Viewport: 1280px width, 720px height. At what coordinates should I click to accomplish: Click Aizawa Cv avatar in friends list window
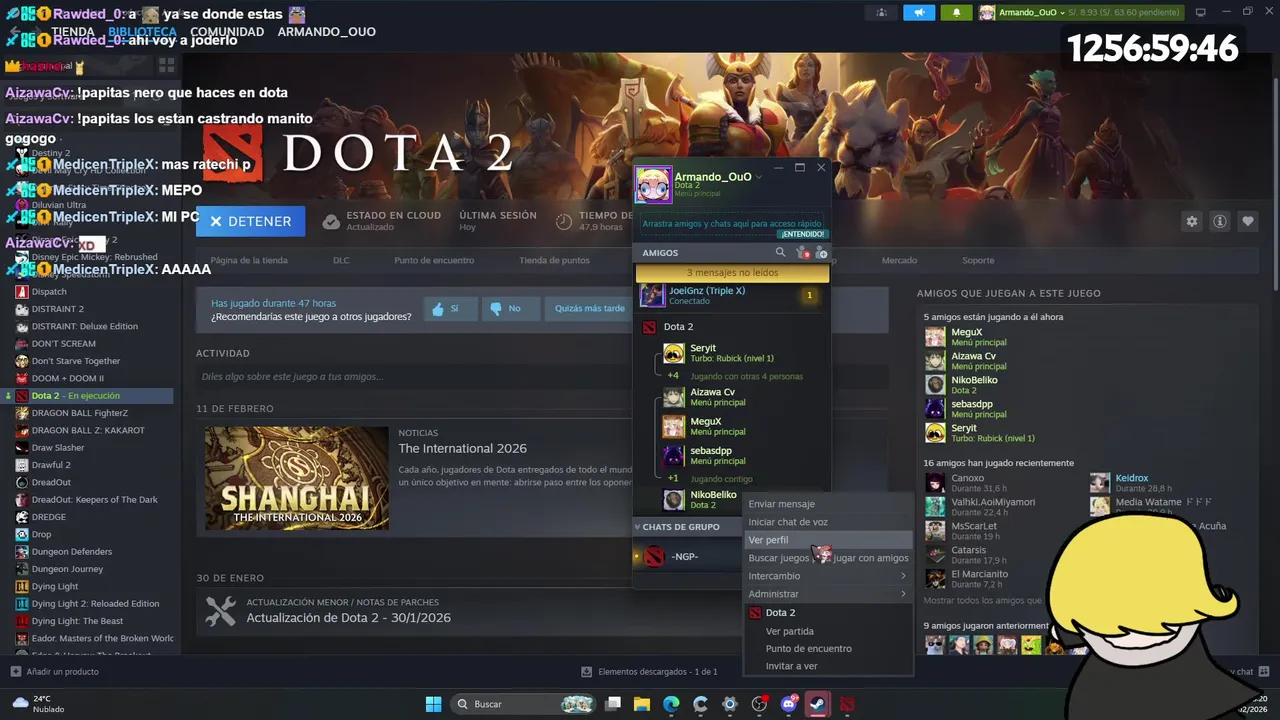pos(674,397)
